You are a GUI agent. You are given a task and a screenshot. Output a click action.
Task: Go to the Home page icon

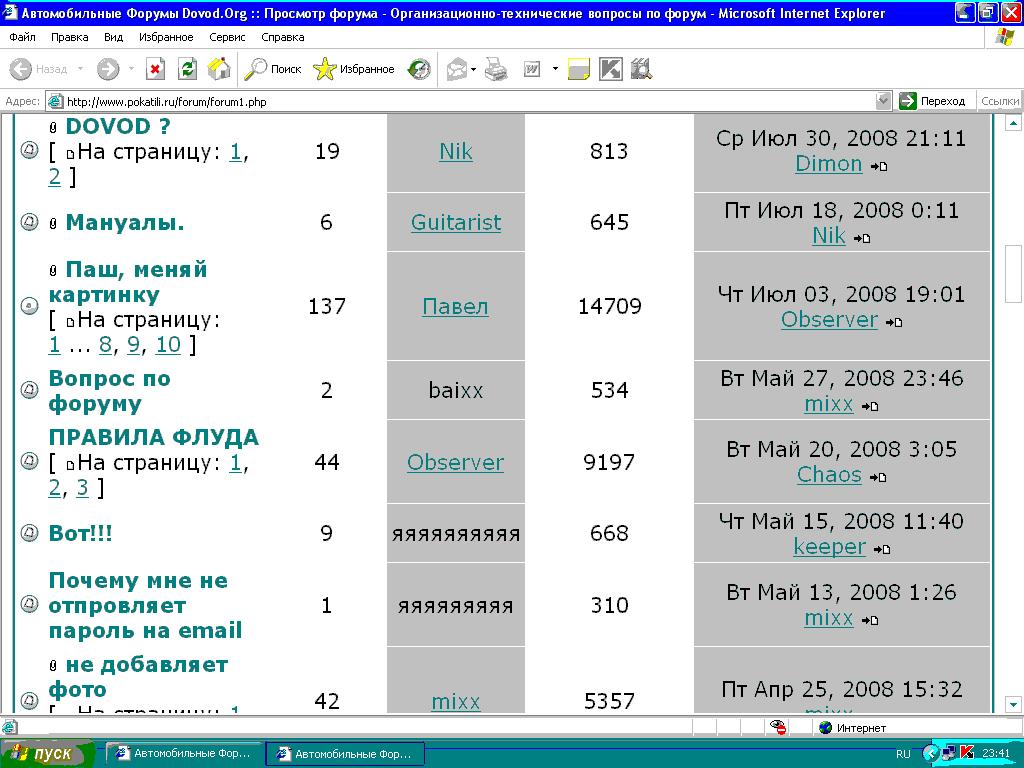click(x=219, y=69)
